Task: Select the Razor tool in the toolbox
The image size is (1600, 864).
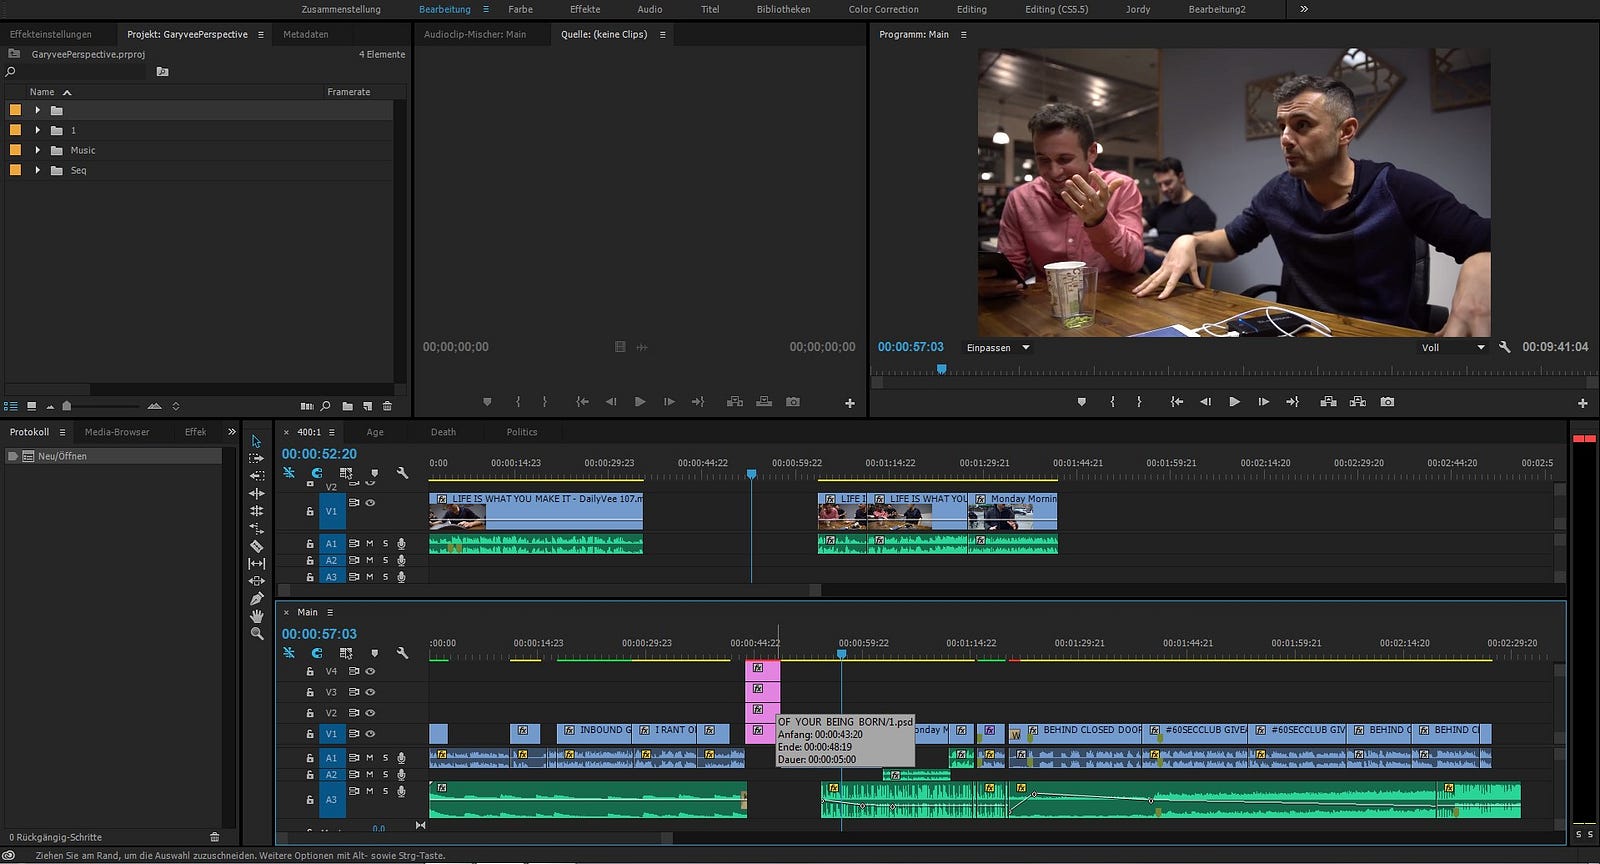Action: [256, 546]
